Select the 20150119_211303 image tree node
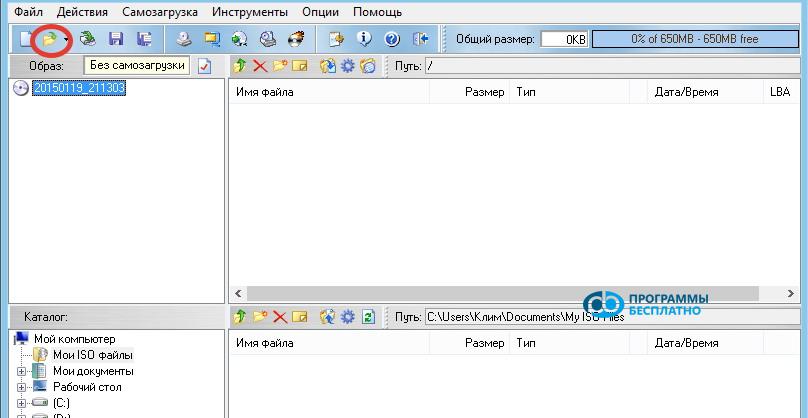808x418 pixels. tap(79, 88)
